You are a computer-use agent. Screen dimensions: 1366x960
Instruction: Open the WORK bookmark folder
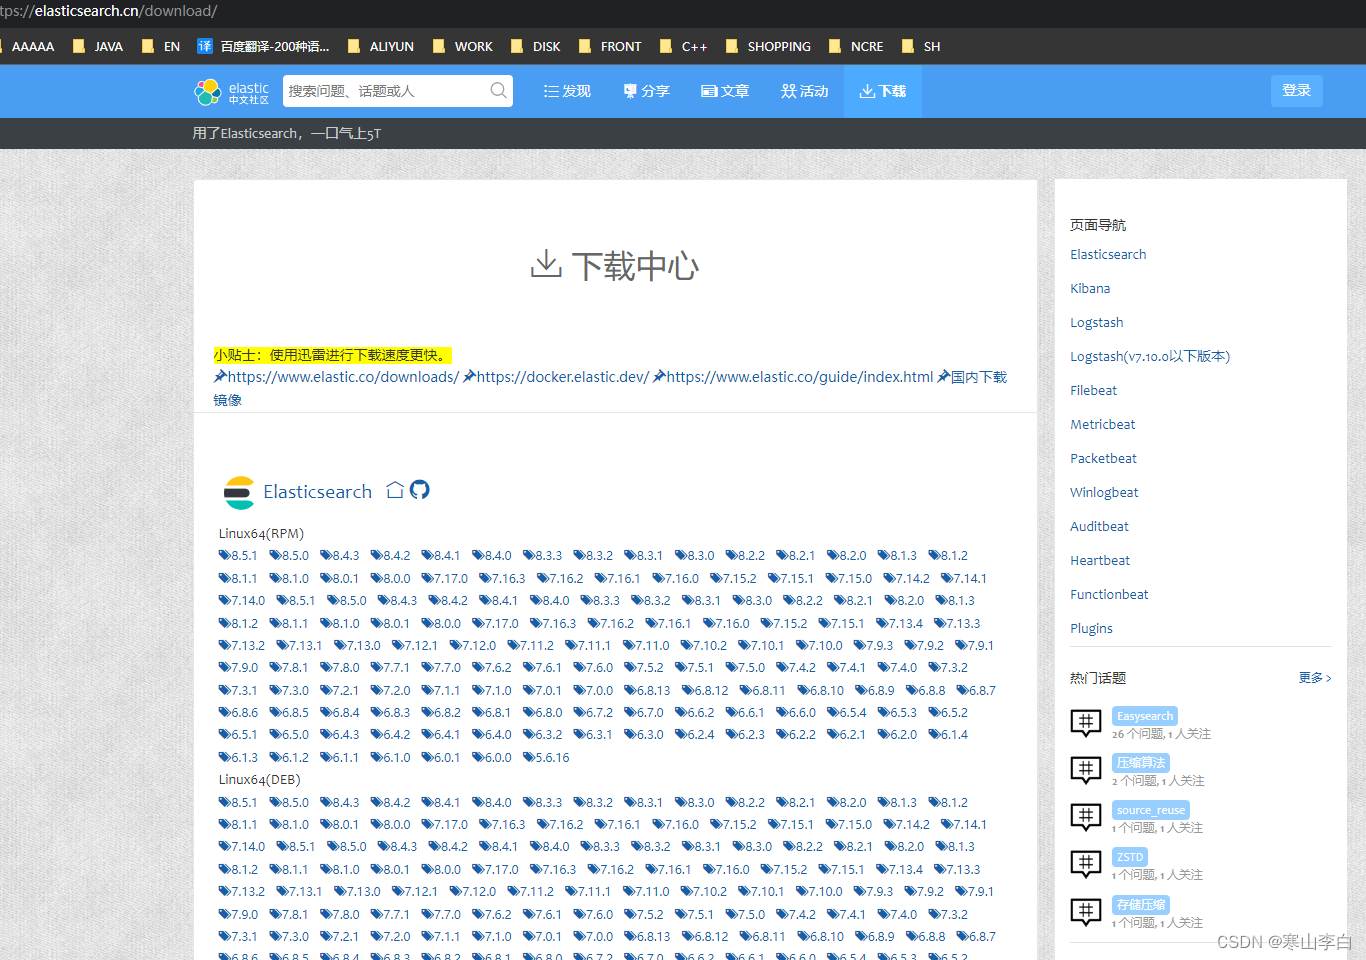[463, 46]
